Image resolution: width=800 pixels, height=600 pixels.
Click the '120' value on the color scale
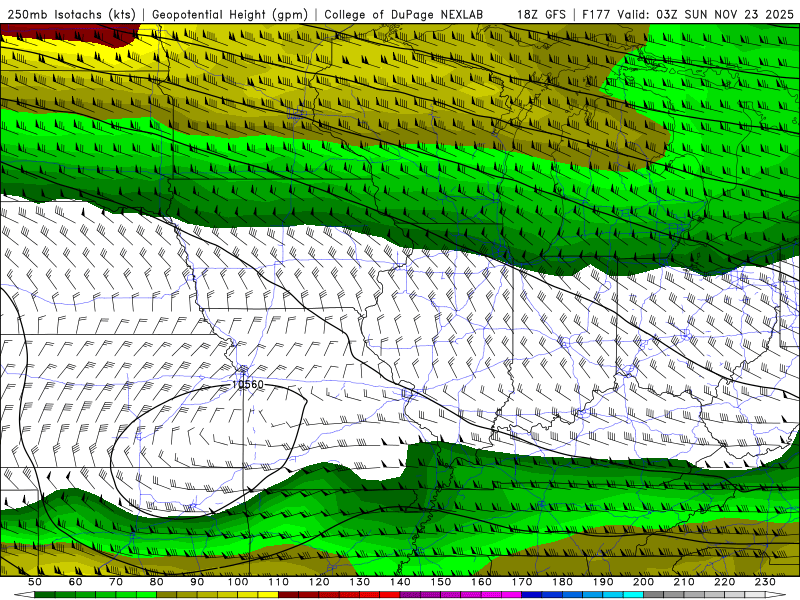319,582
